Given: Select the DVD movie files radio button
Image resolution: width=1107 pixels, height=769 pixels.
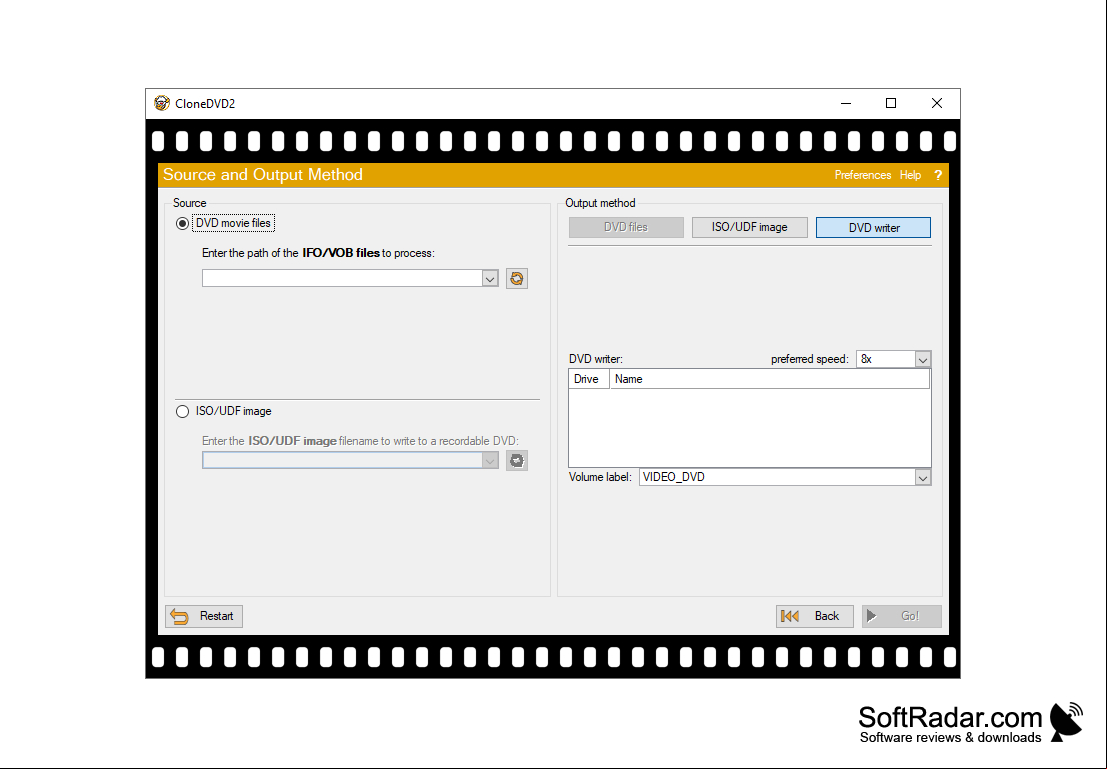Looking at the screenshot, I should (182, 223).
